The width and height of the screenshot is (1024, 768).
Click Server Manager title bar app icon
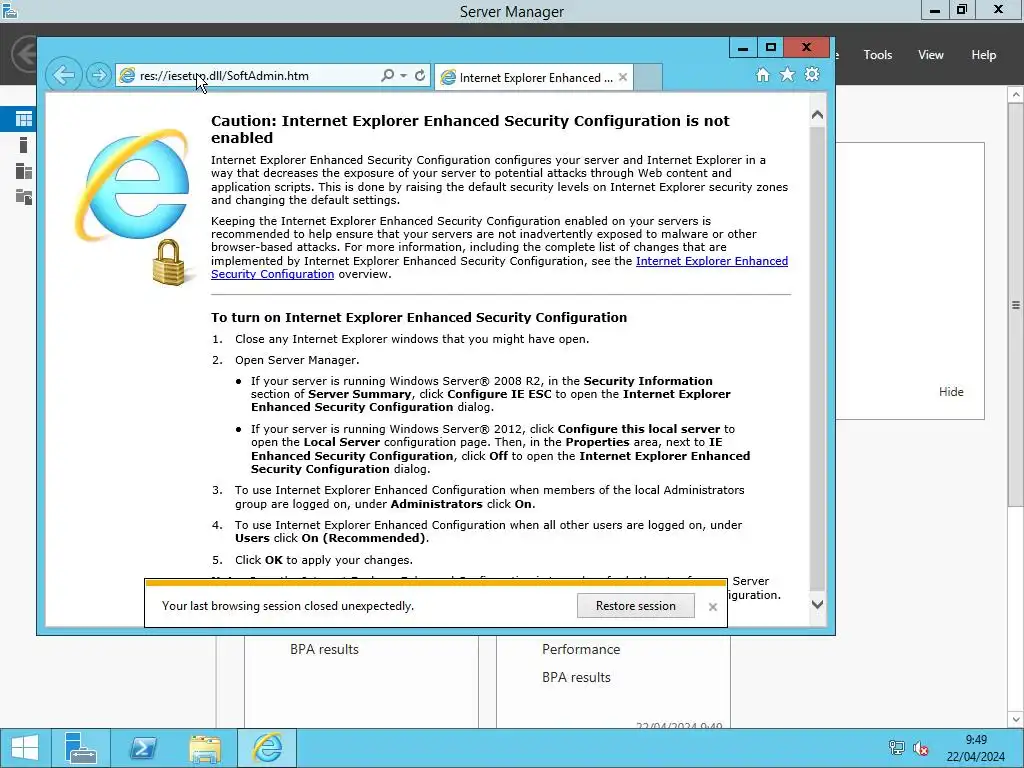(x=10, y=10)
